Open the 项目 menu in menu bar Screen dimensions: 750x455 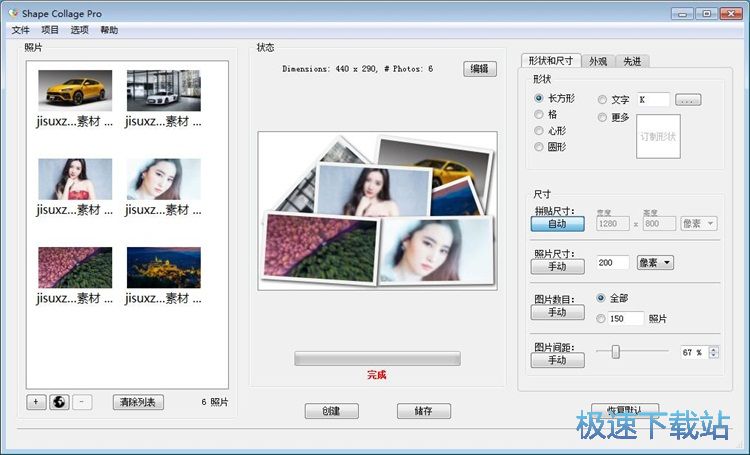tap(50, 30)
